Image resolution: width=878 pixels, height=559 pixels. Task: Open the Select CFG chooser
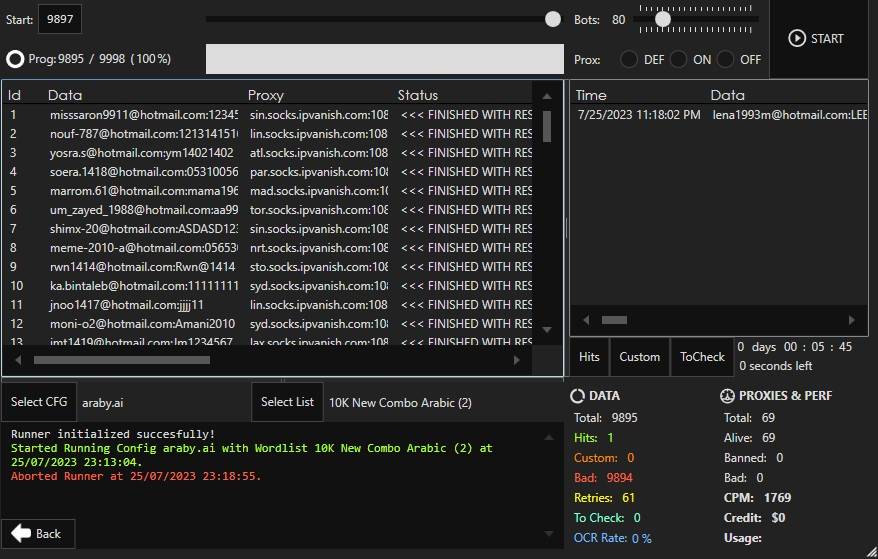point(39,402)
